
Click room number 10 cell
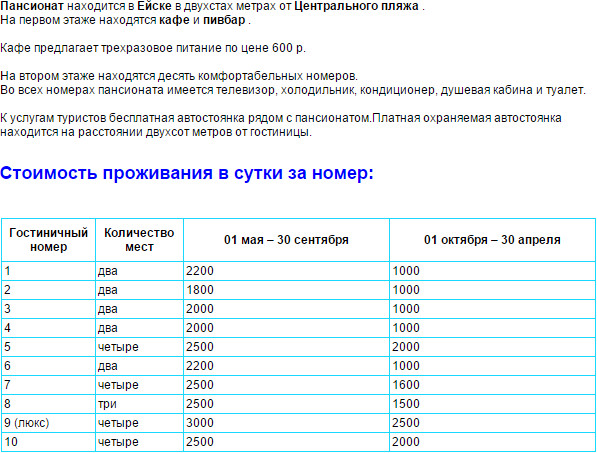48,442
